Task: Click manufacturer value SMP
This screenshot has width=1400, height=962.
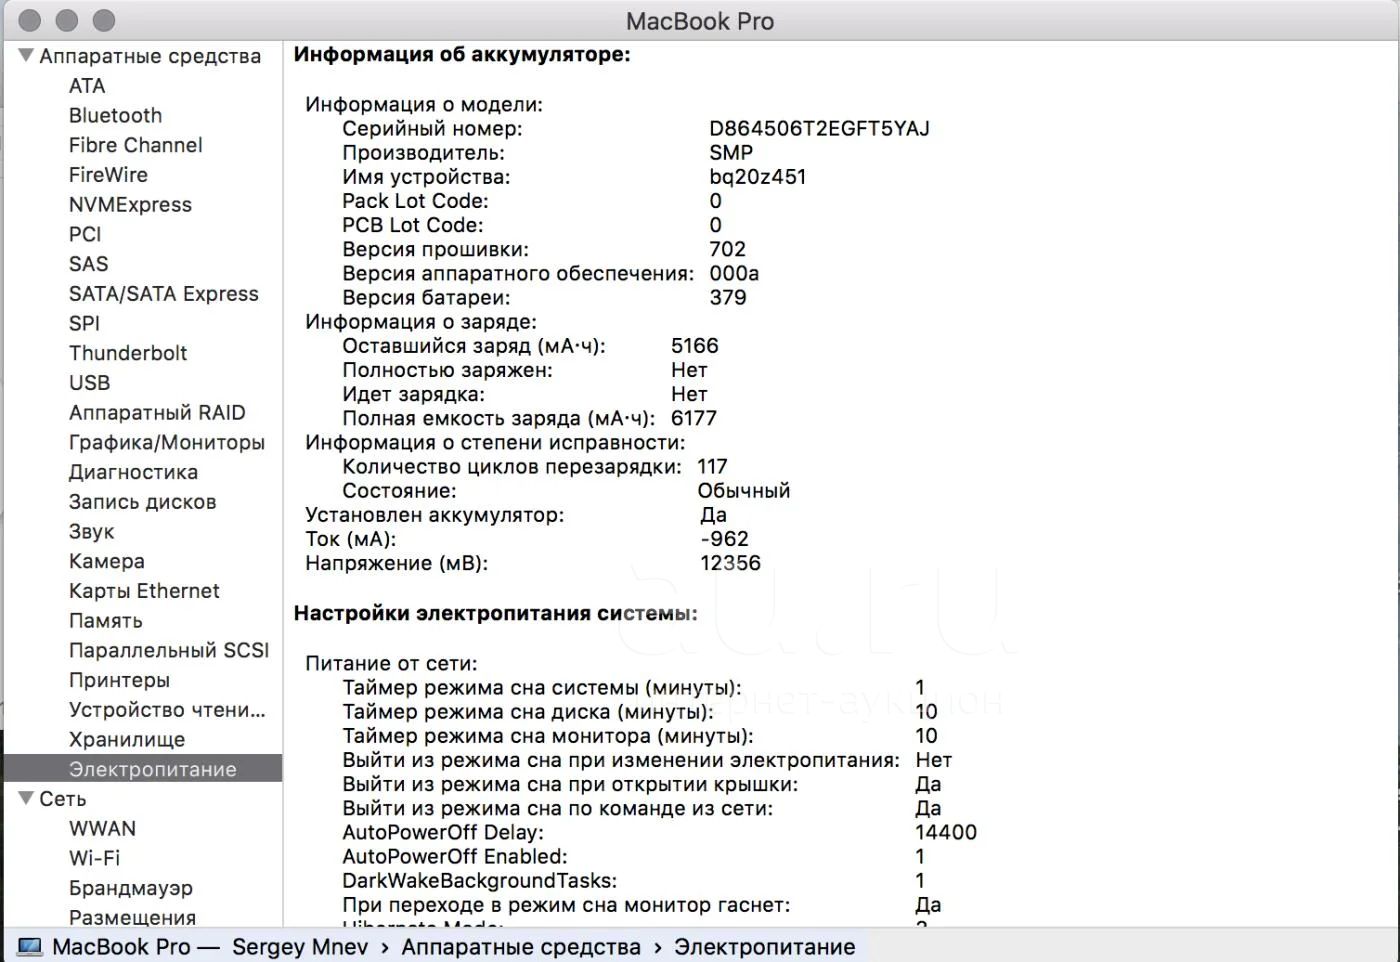Action: coord(731,153)
